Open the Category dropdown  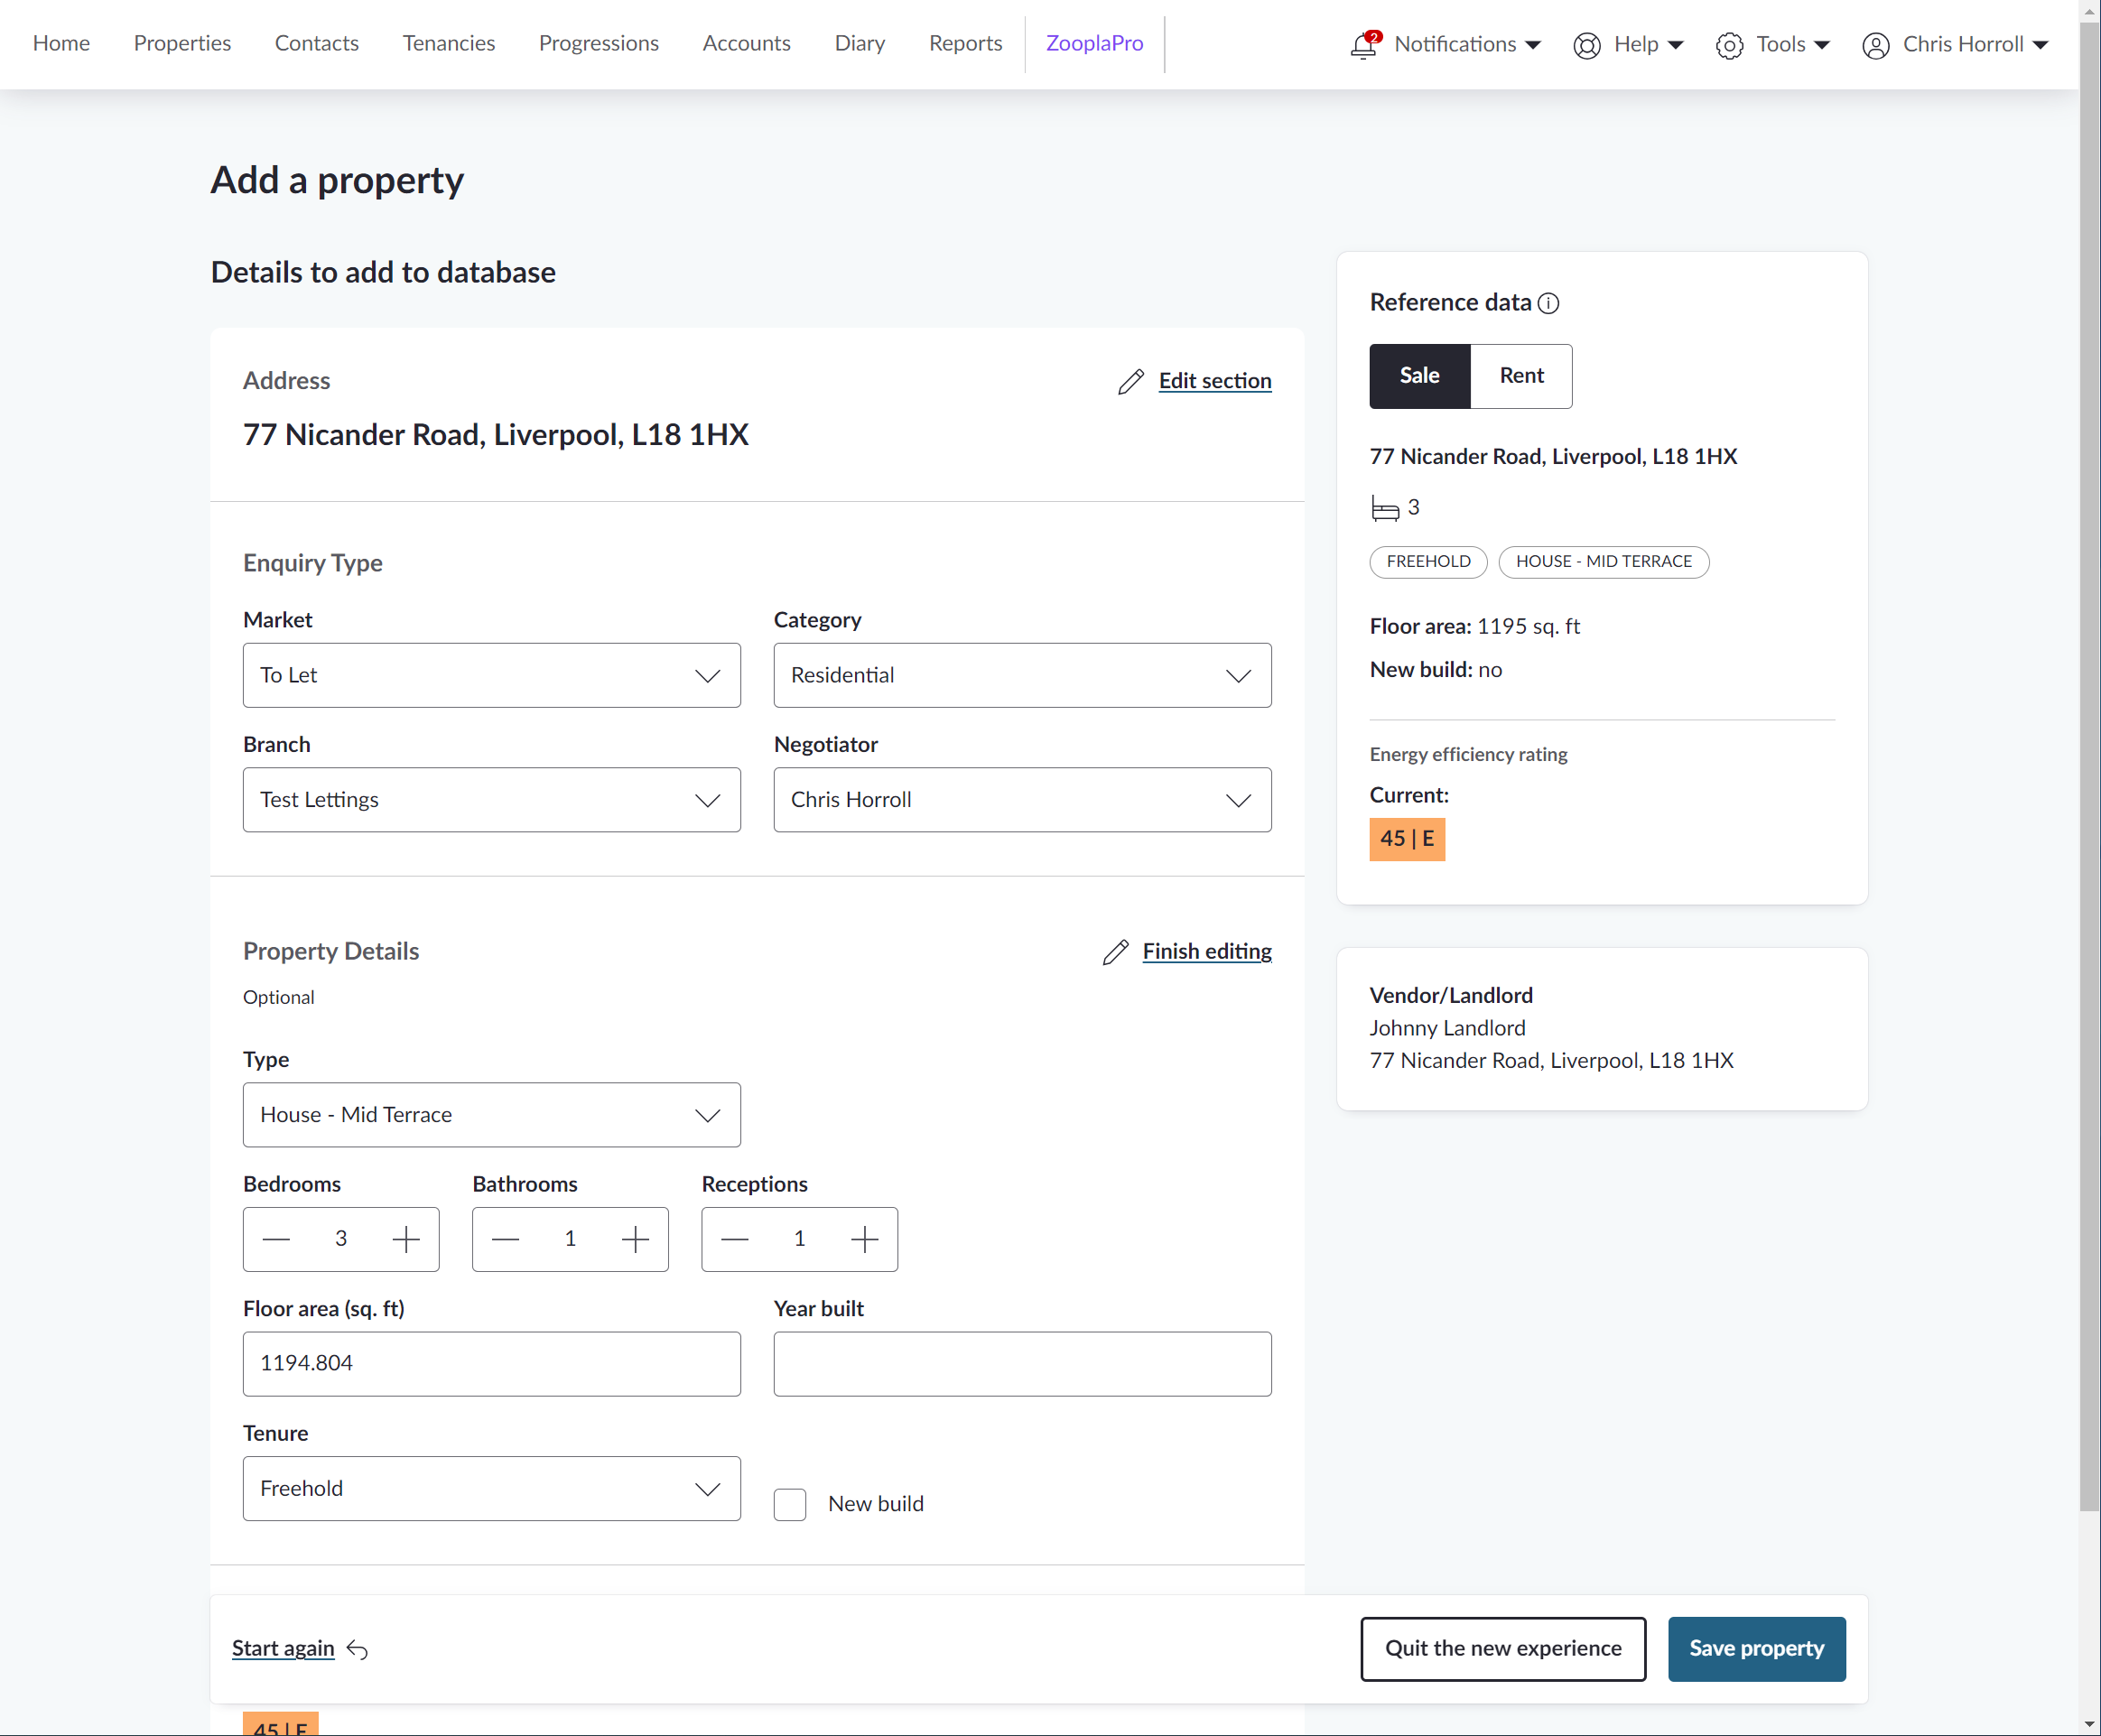click(x=1023, y=675)
